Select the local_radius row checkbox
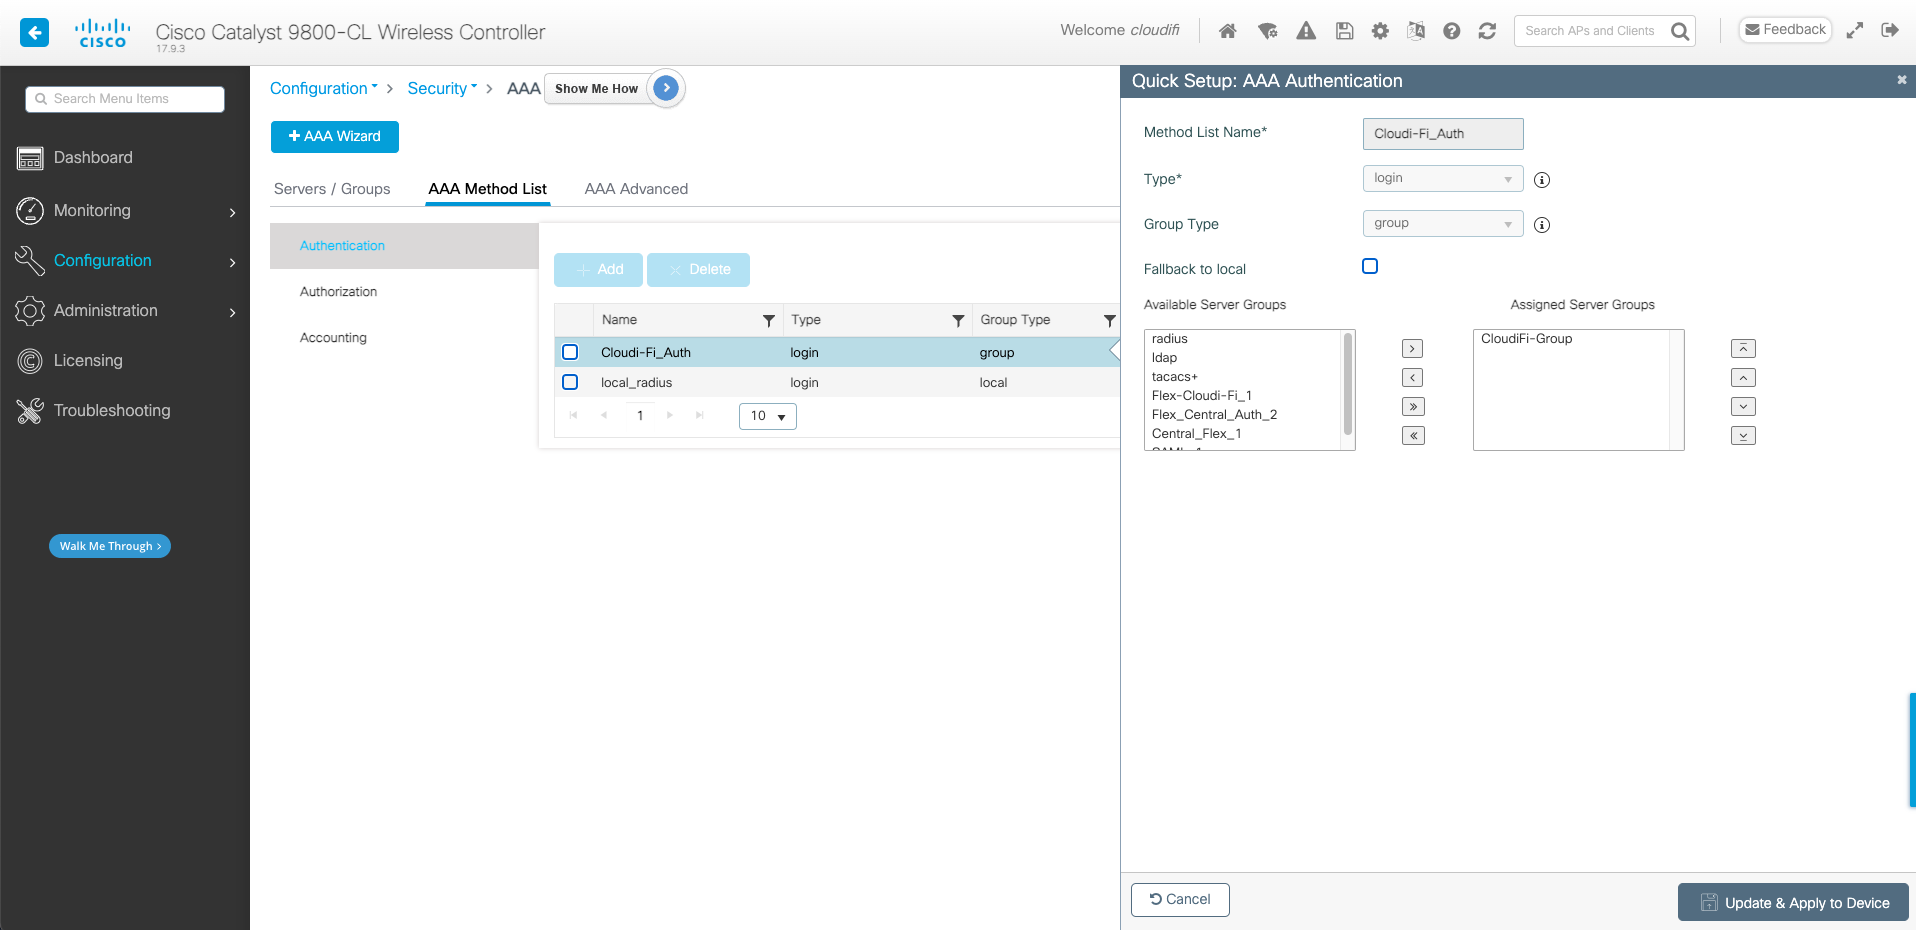 pos(570,382)
